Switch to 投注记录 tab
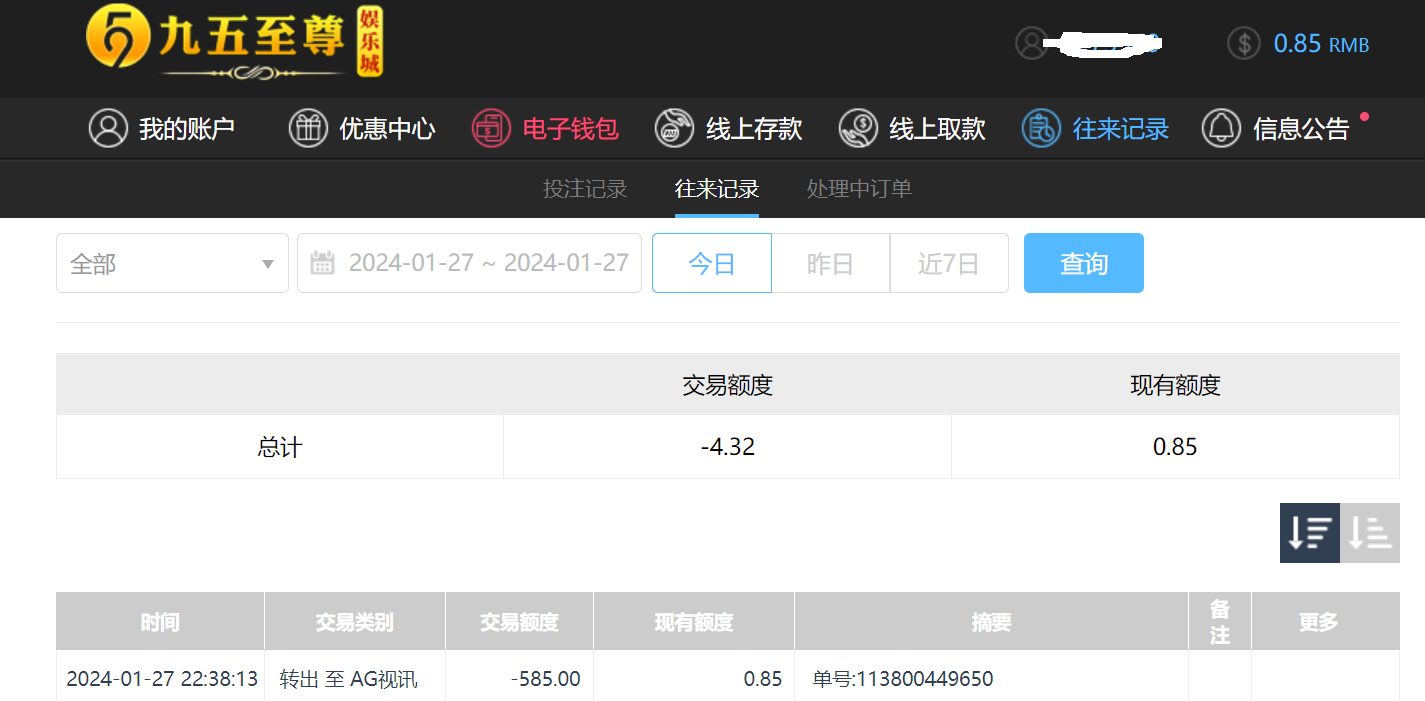 (x=585, y=188)
